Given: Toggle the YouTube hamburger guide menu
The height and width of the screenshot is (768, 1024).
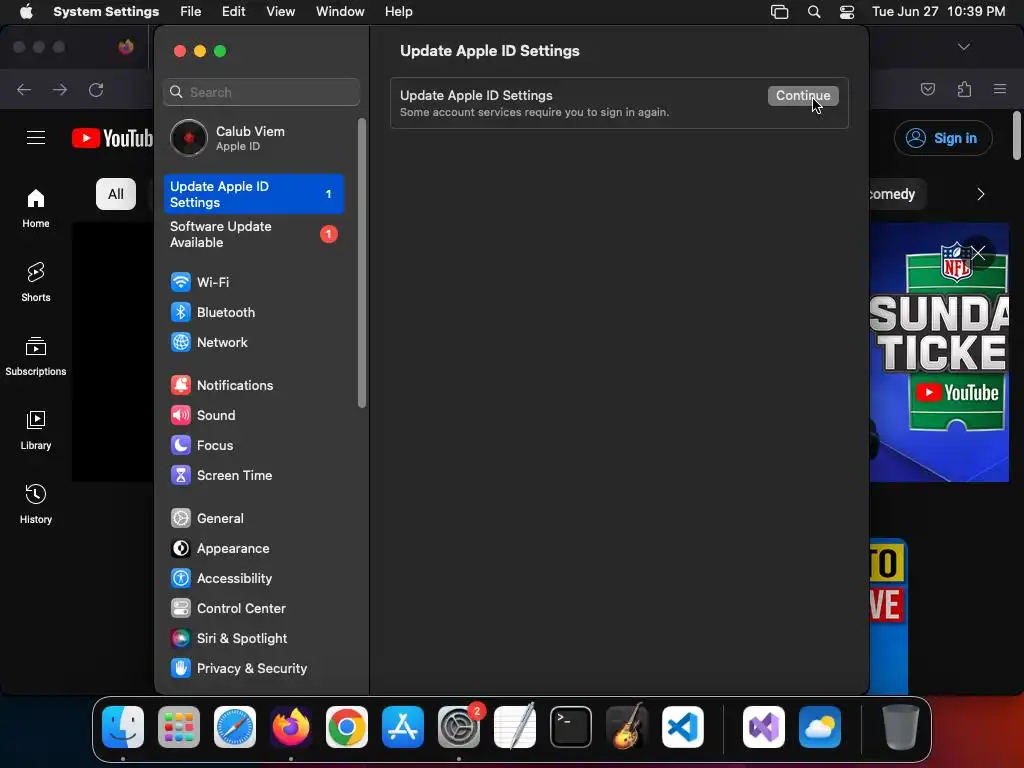Looking at the screenshot, I should click(36, 138).
